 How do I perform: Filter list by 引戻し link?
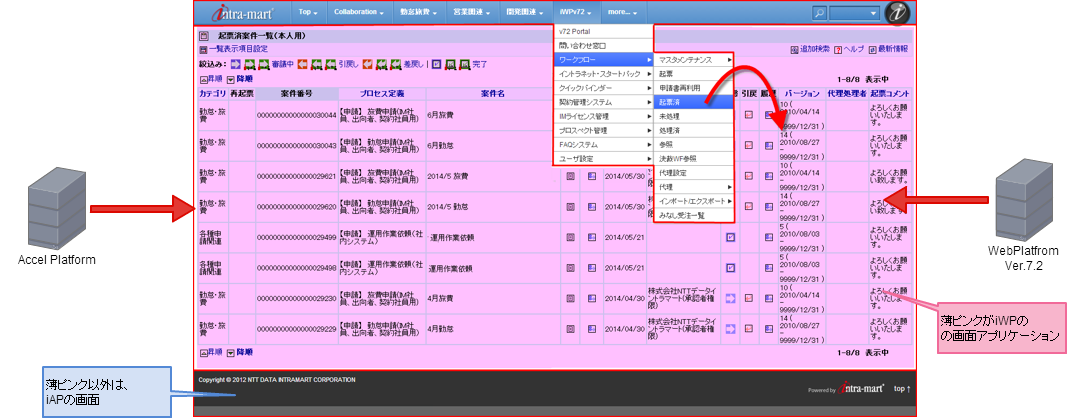pyautogui.click(x=349, y=64)
